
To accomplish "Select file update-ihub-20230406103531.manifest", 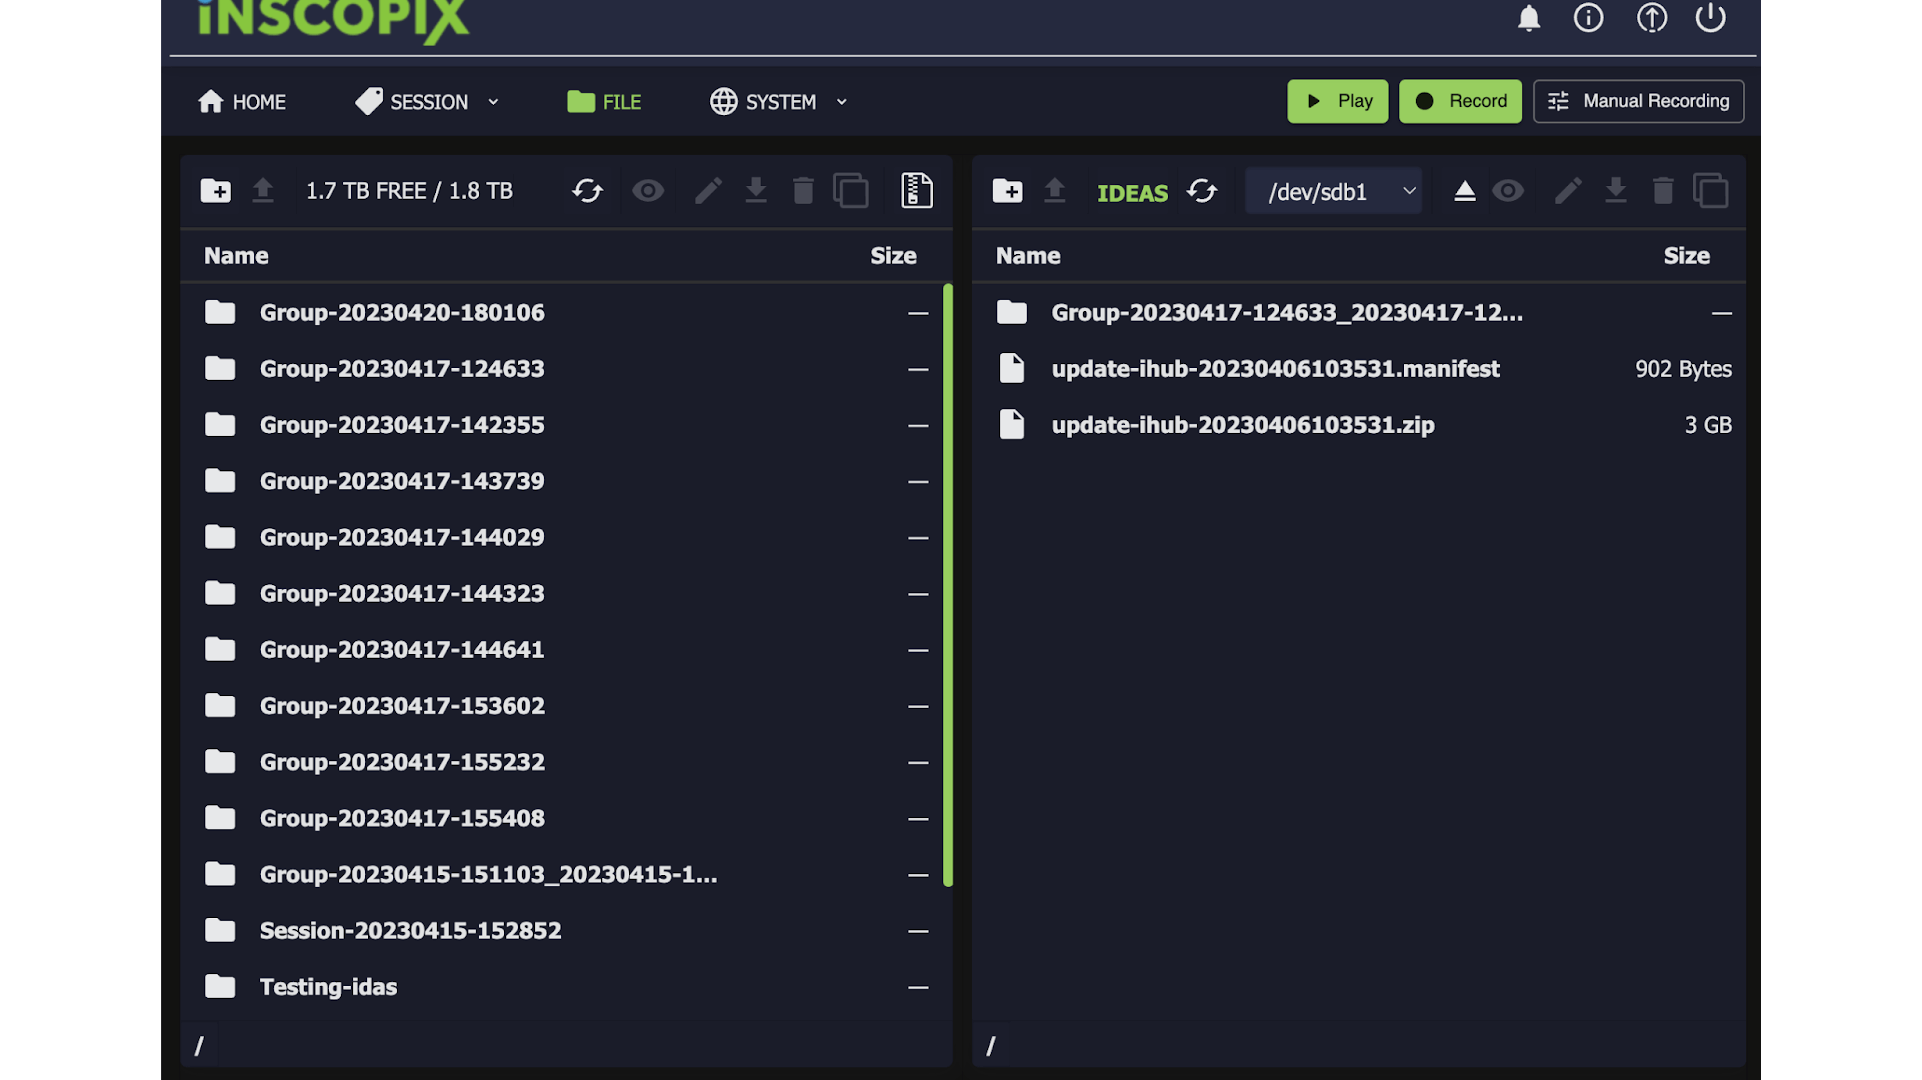I will (1359, 369).
